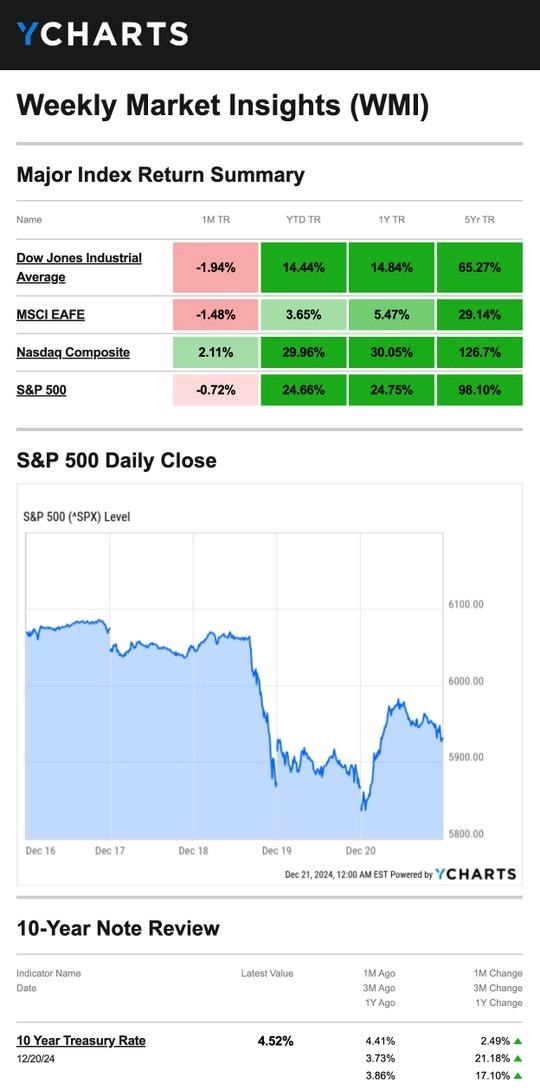Click the S&P 500 YTD TR 24.66% cell

(304, 390)
